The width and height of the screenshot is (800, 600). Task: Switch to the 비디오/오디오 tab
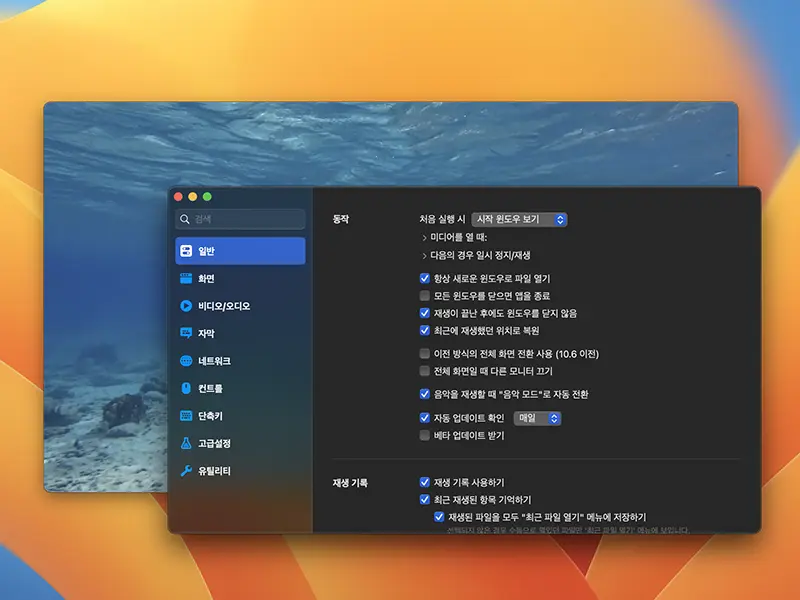tap(240, 306)
